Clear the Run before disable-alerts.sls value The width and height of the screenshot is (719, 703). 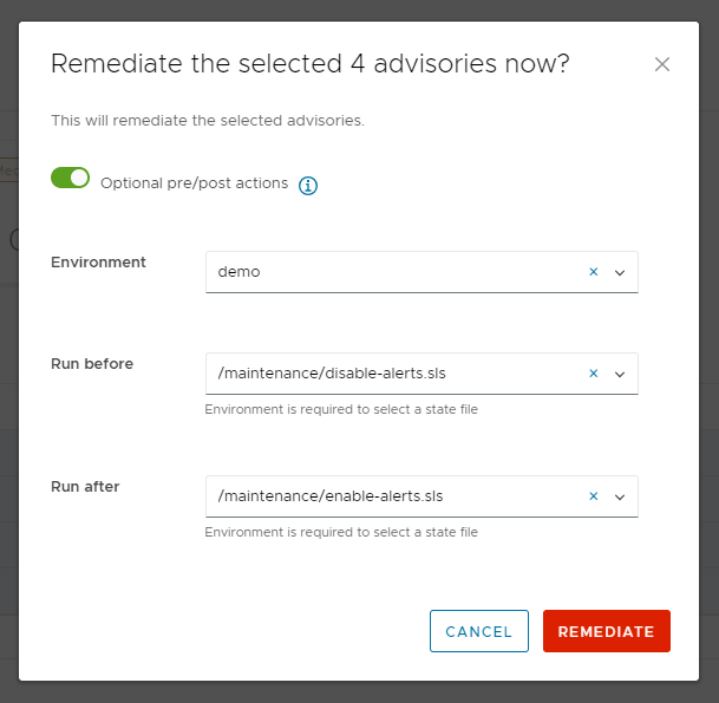pos(593,374)
